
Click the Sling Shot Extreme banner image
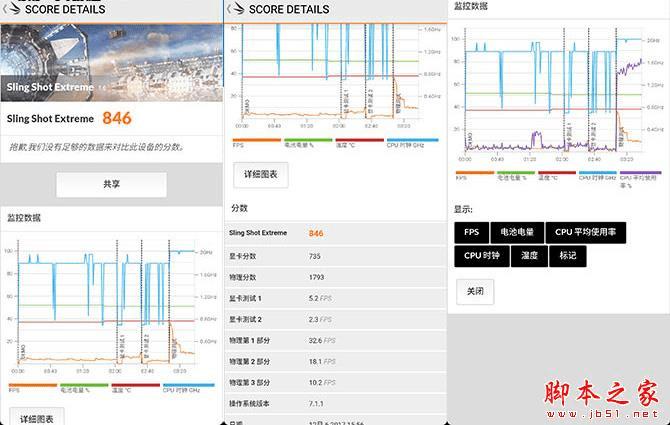click(112, 63)
